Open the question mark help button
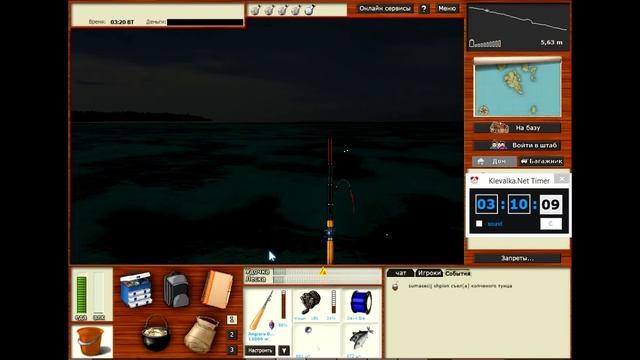This screenshot has height=360, width=640. click(x=424, y=8)
